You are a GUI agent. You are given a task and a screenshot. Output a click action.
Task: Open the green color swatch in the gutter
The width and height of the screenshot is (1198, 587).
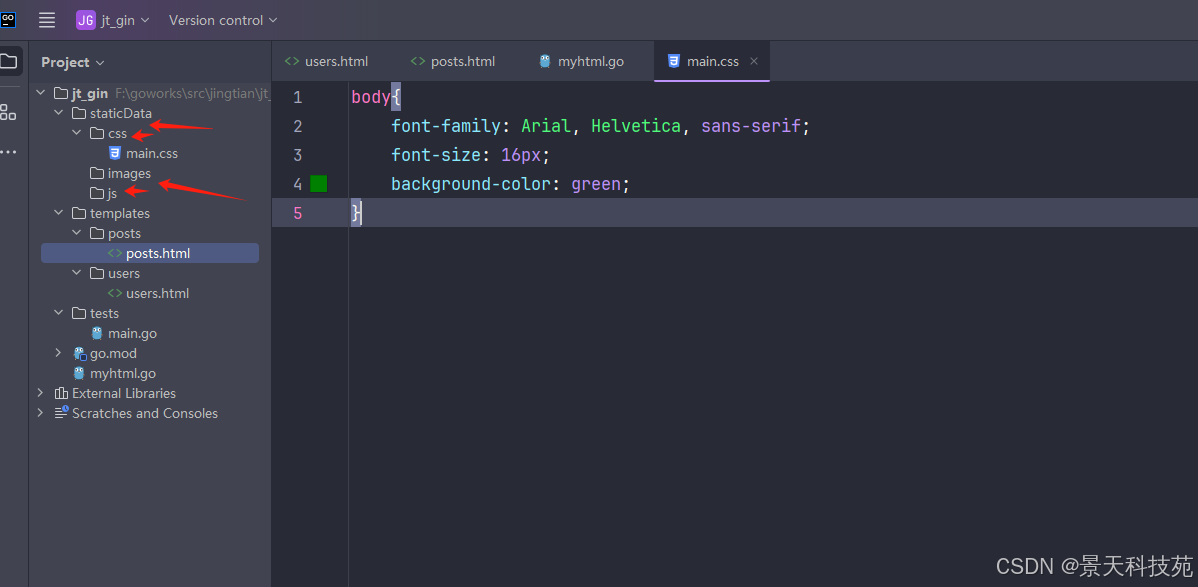click(319, 184)
